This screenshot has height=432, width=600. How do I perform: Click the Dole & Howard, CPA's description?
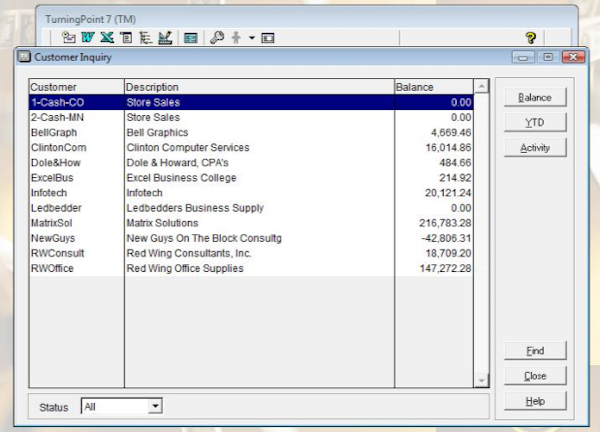[x=178, y=163]
